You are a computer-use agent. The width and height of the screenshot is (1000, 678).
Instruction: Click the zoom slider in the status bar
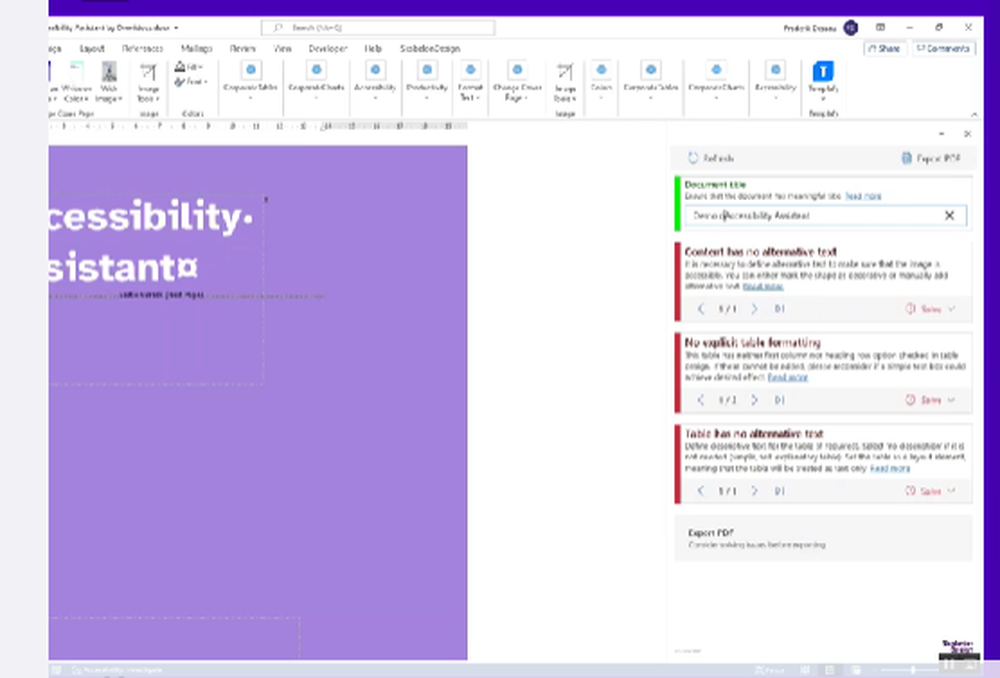[x=913, y=670]
